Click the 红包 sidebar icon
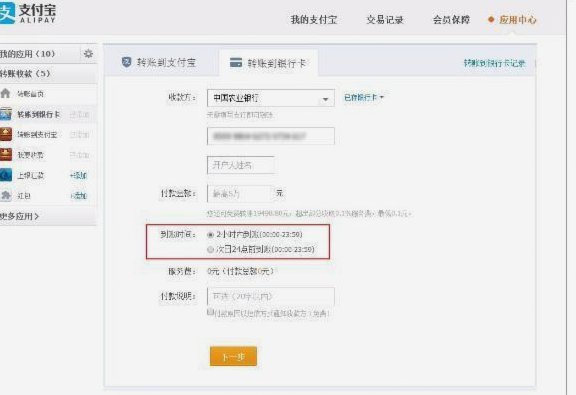This screenshot has height=395, width=576. pyautogui.click(x=6, y=195)
